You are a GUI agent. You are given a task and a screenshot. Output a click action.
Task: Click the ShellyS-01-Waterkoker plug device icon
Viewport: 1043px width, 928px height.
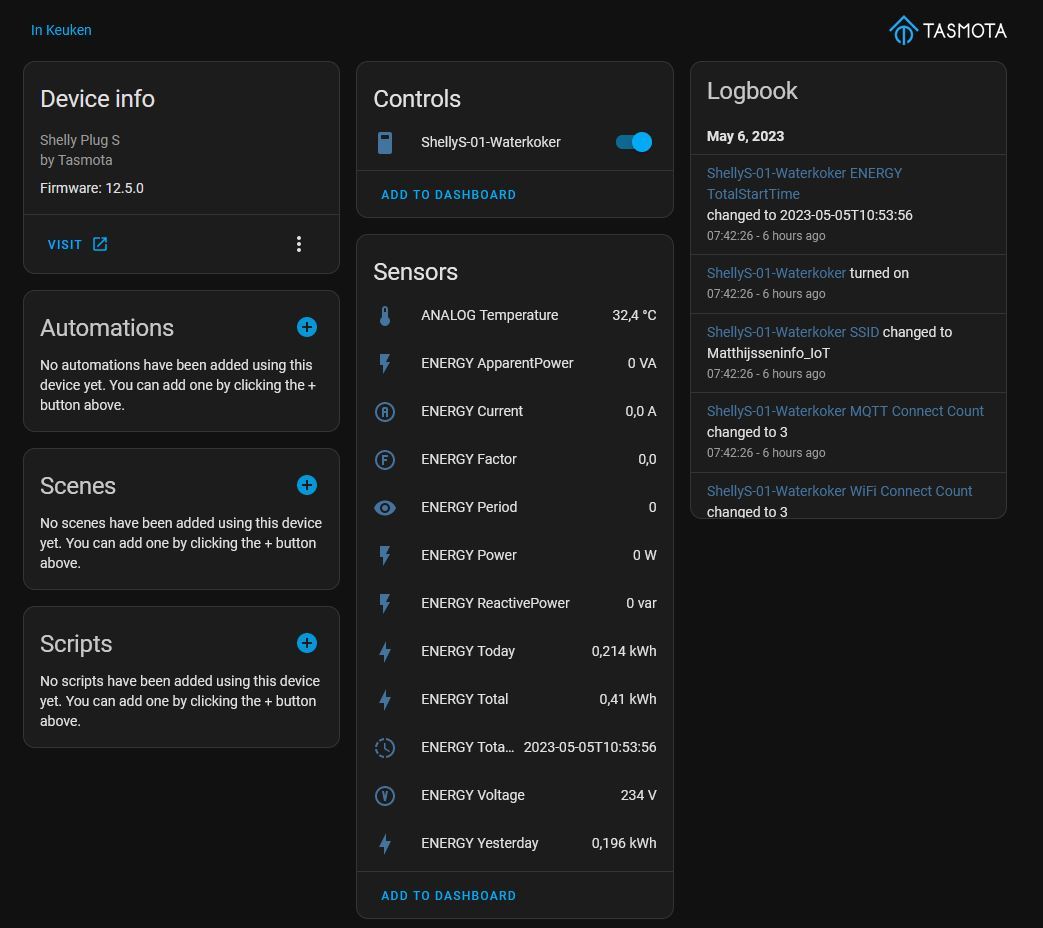(x=385, y=143)
